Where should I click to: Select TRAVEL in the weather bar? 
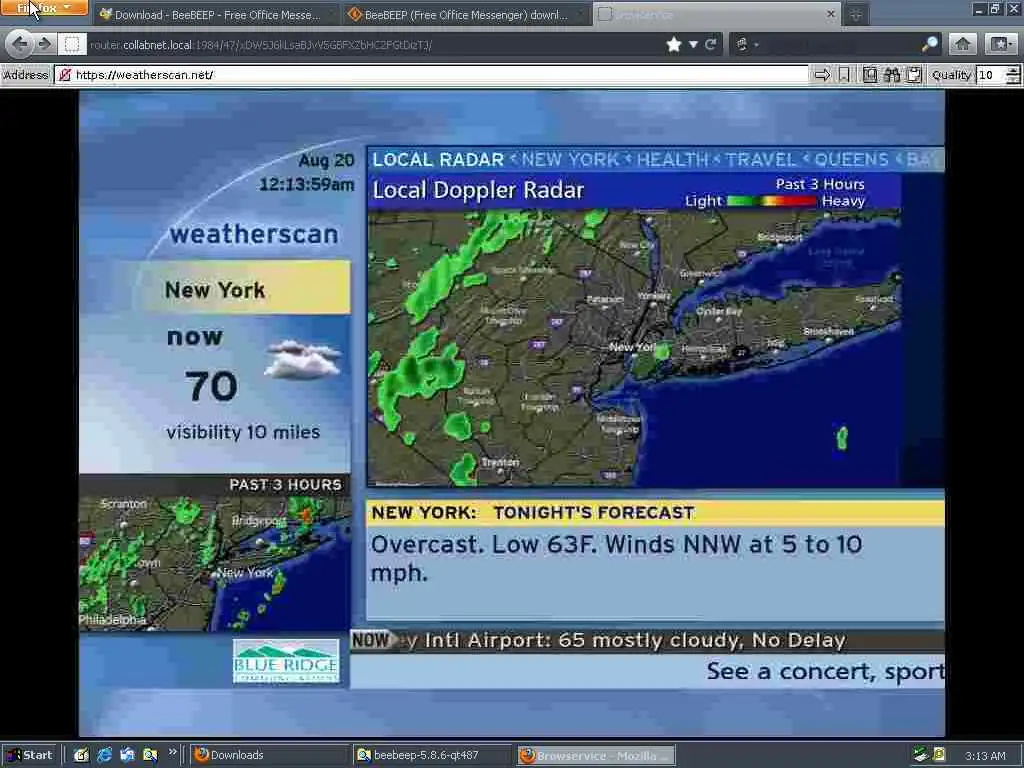(761, 160)
